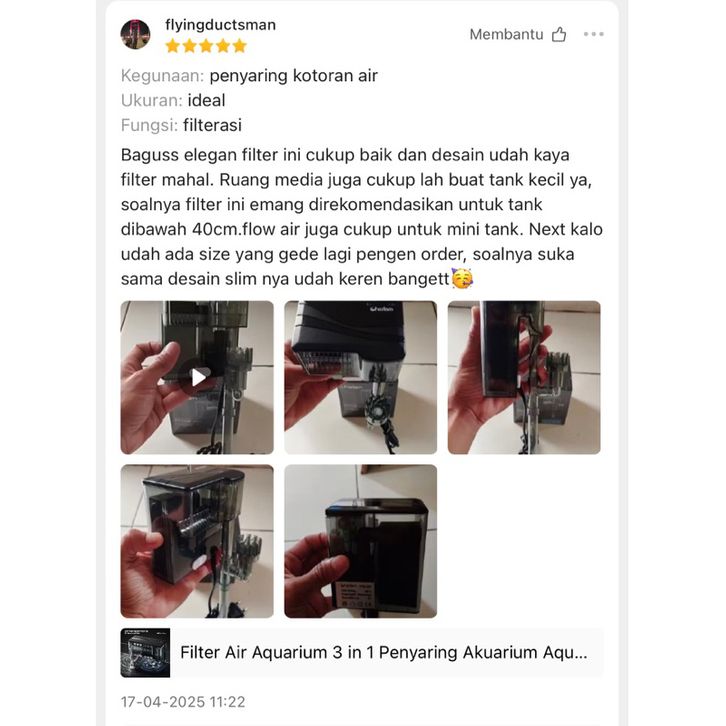Click the Membantu helpful button
This screenshot has width=726, height=726.
[518, 34]
